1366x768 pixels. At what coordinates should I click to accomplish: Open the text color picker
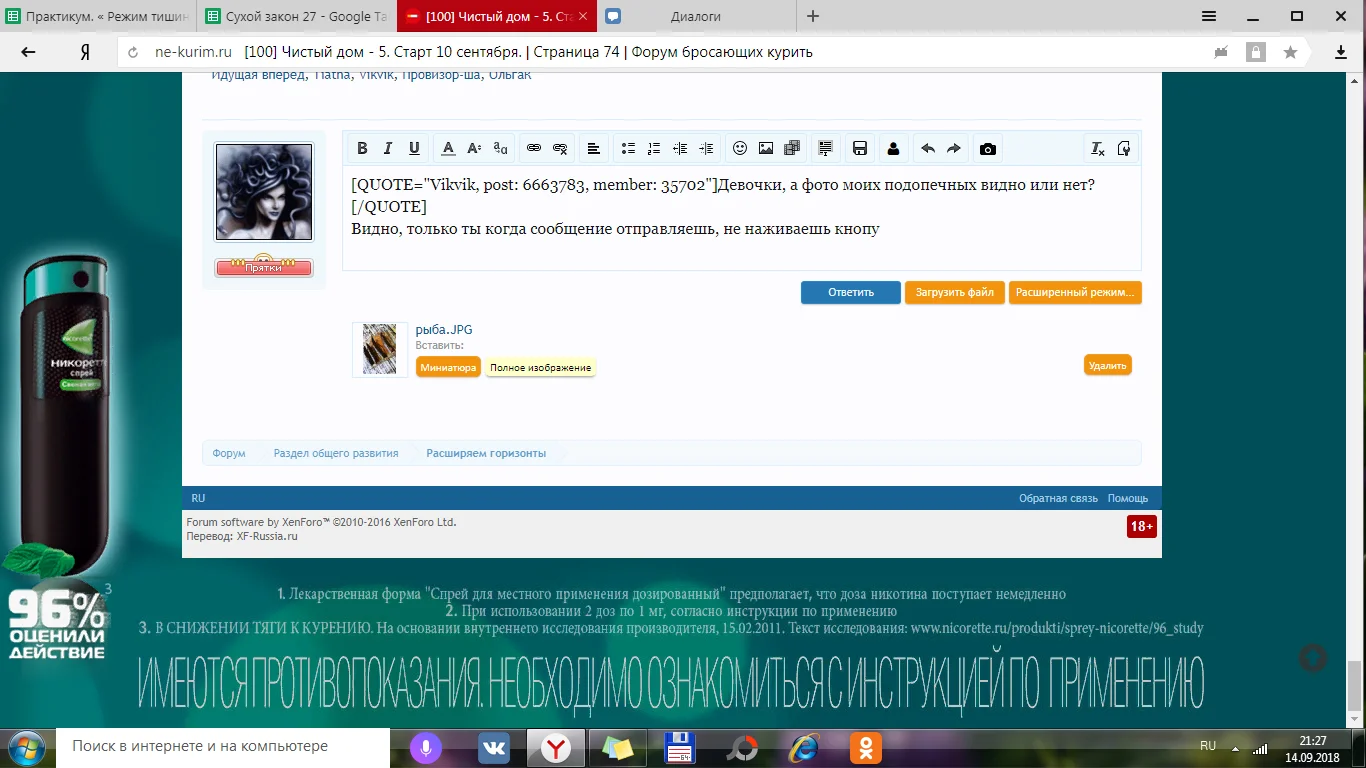click(448, 149)
